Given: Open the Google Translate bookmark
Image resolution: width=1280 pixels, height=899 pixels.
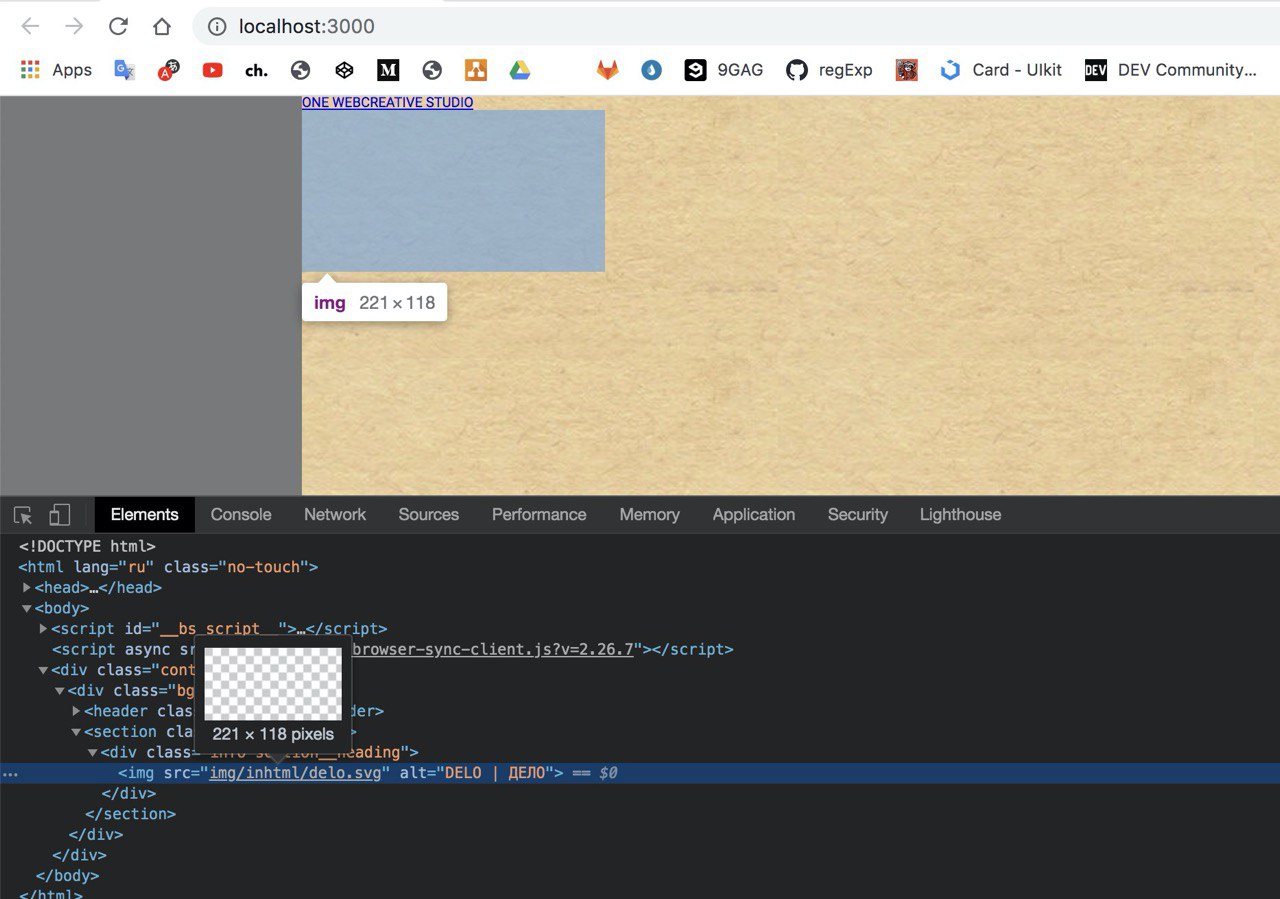Looking at the screenshot, I should (124, 70).
